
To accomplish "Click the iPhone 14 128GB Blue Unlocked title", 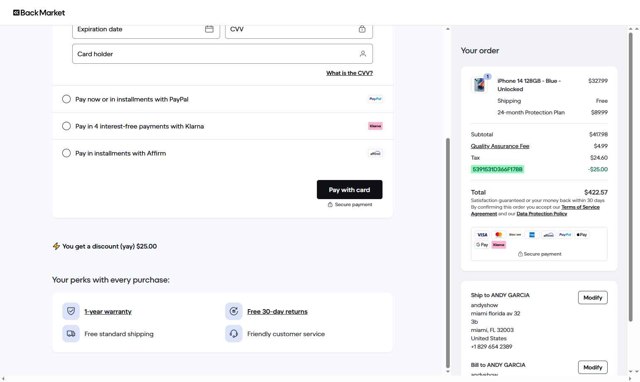I will point(529,85).
